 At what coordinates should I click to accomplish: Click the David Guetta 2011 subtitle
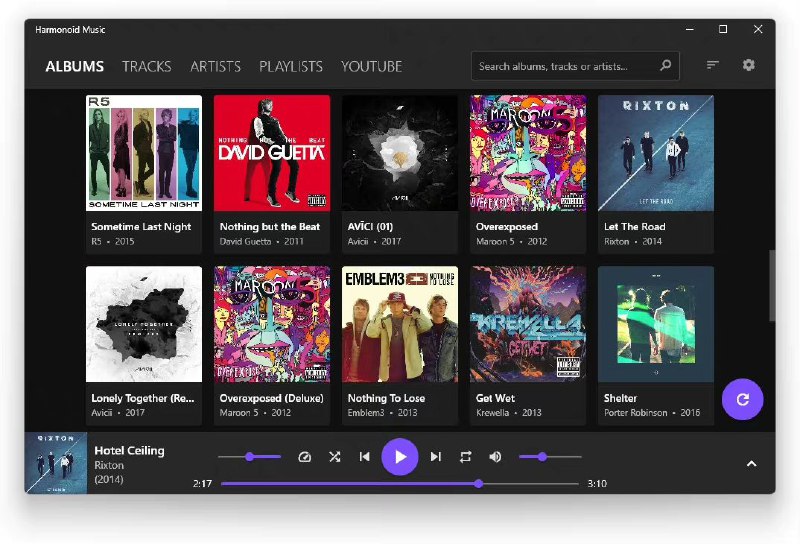262,241
